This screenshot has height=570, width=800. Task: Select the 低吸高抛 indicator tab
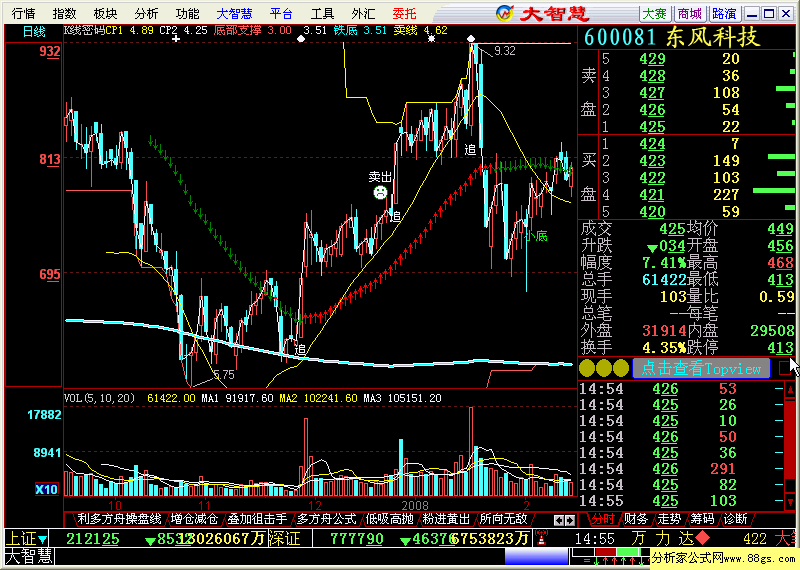pos(389,519)
